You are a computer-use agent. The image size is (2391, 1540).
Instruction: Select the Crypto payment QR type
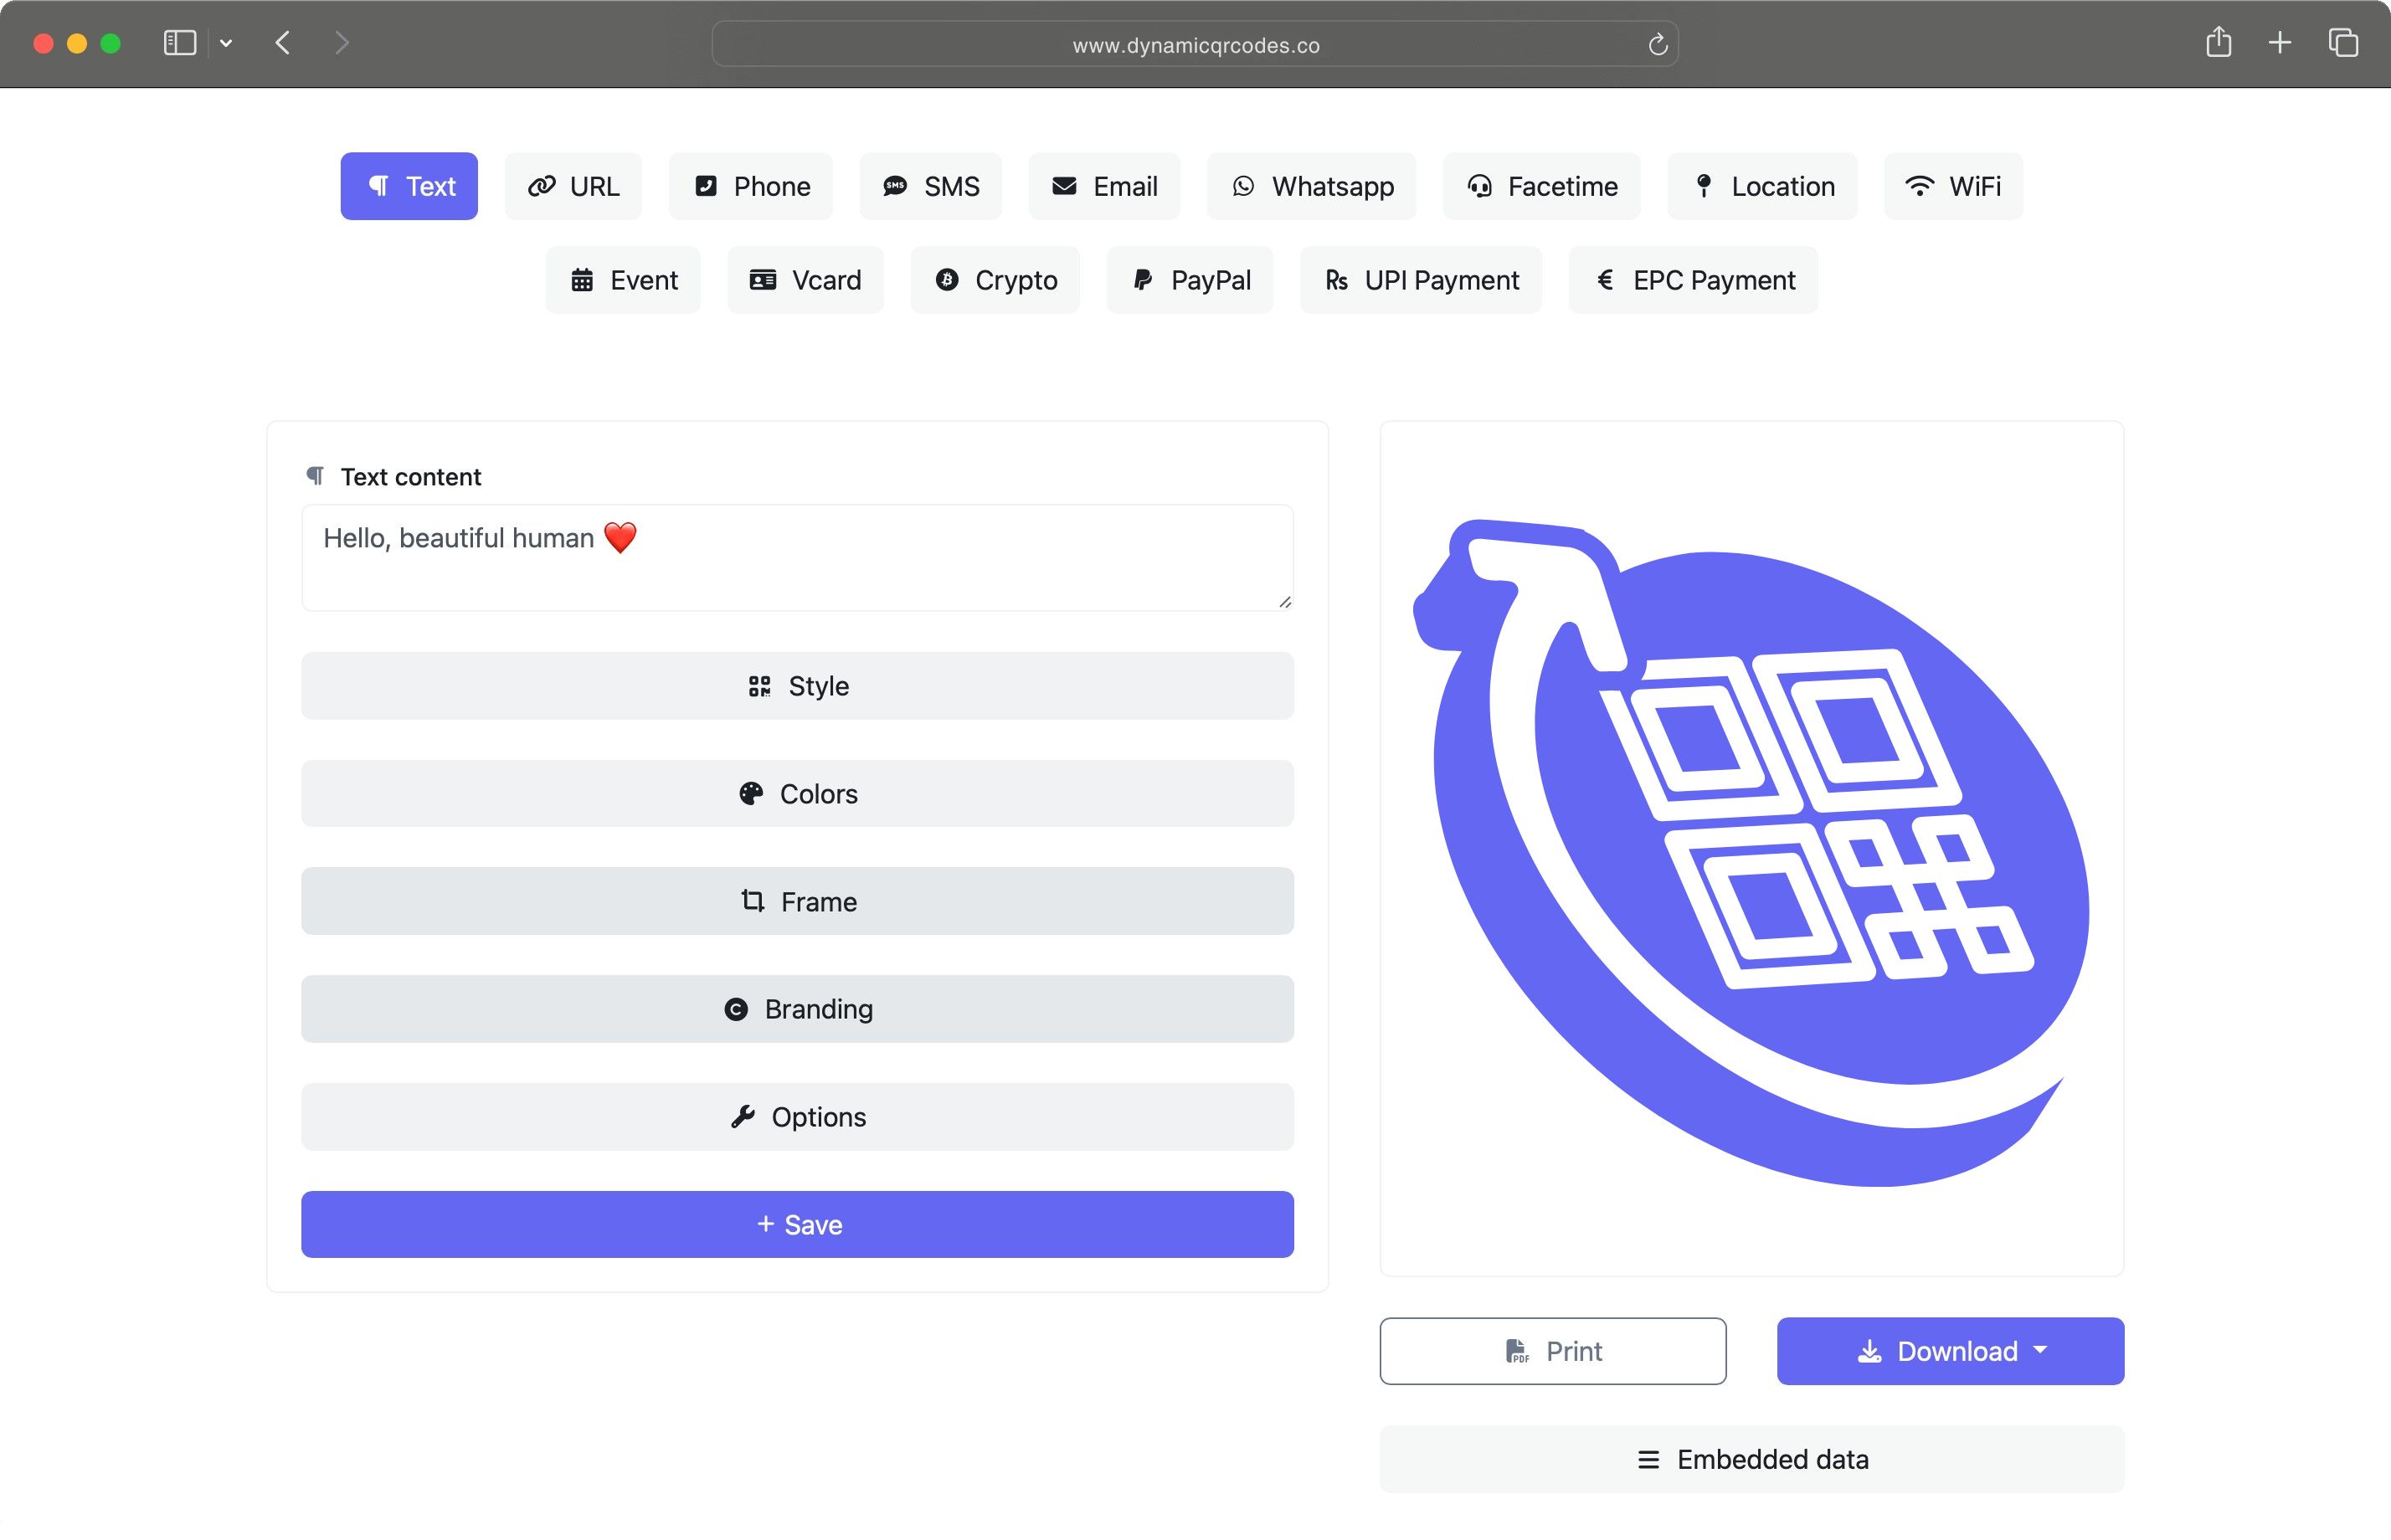pyautogui.click(x=994, y=280)
